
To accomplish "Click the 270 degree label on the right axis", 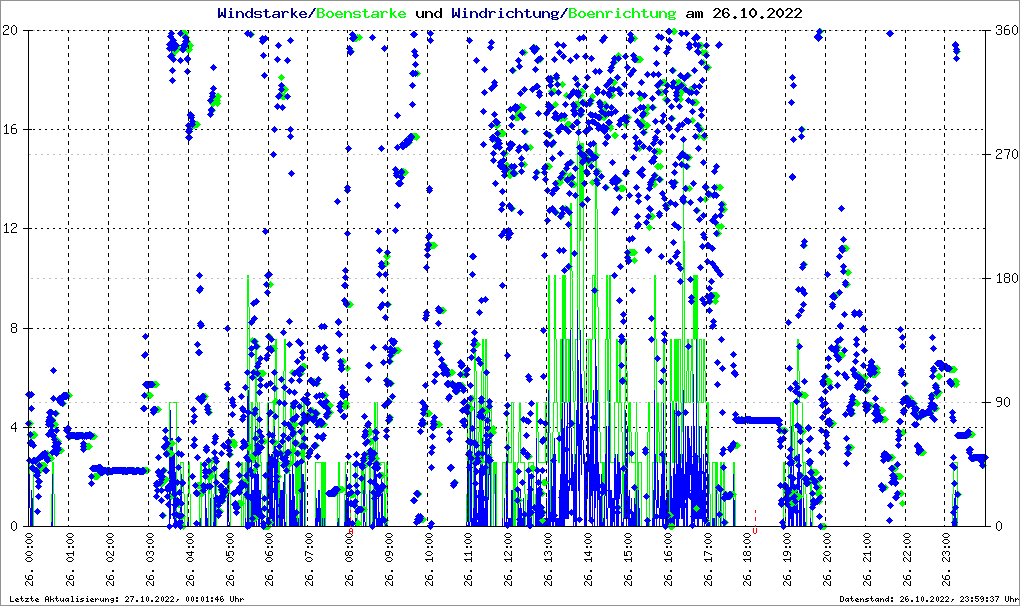I will click(x=1005, y=154).
